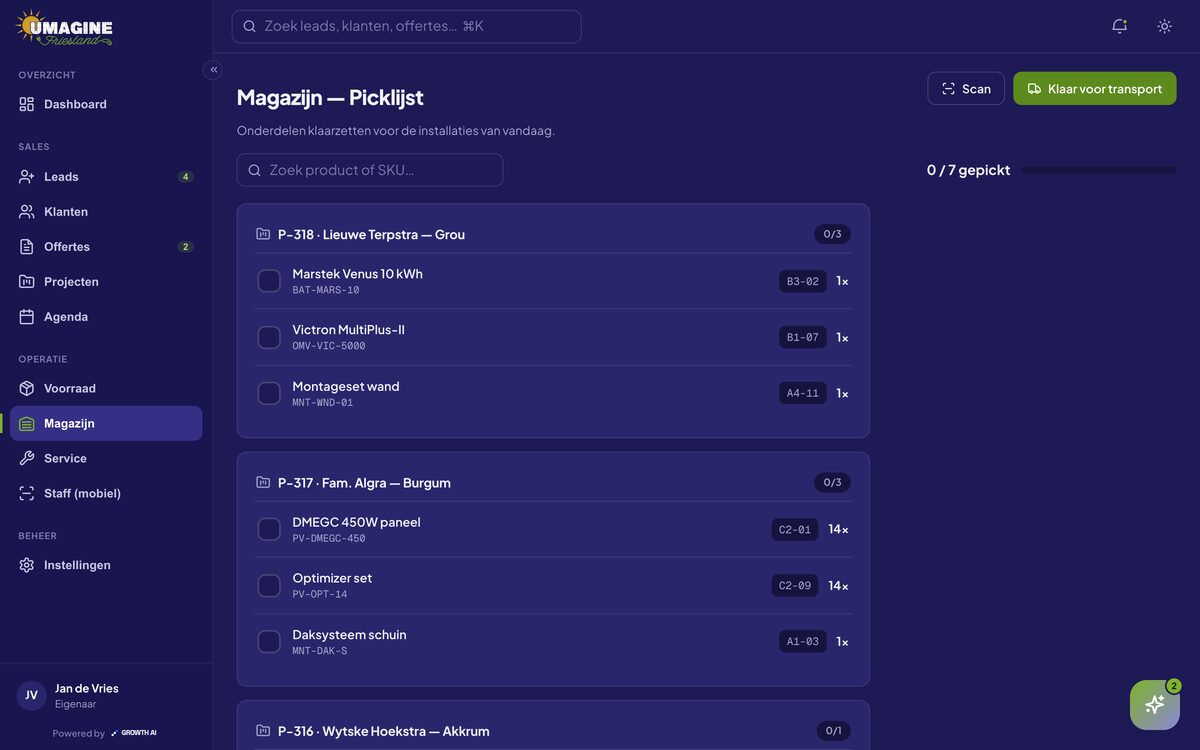The image size is (1200, 750).
Task: Toggle light theme sun icon
Action: click(1164, 26)
